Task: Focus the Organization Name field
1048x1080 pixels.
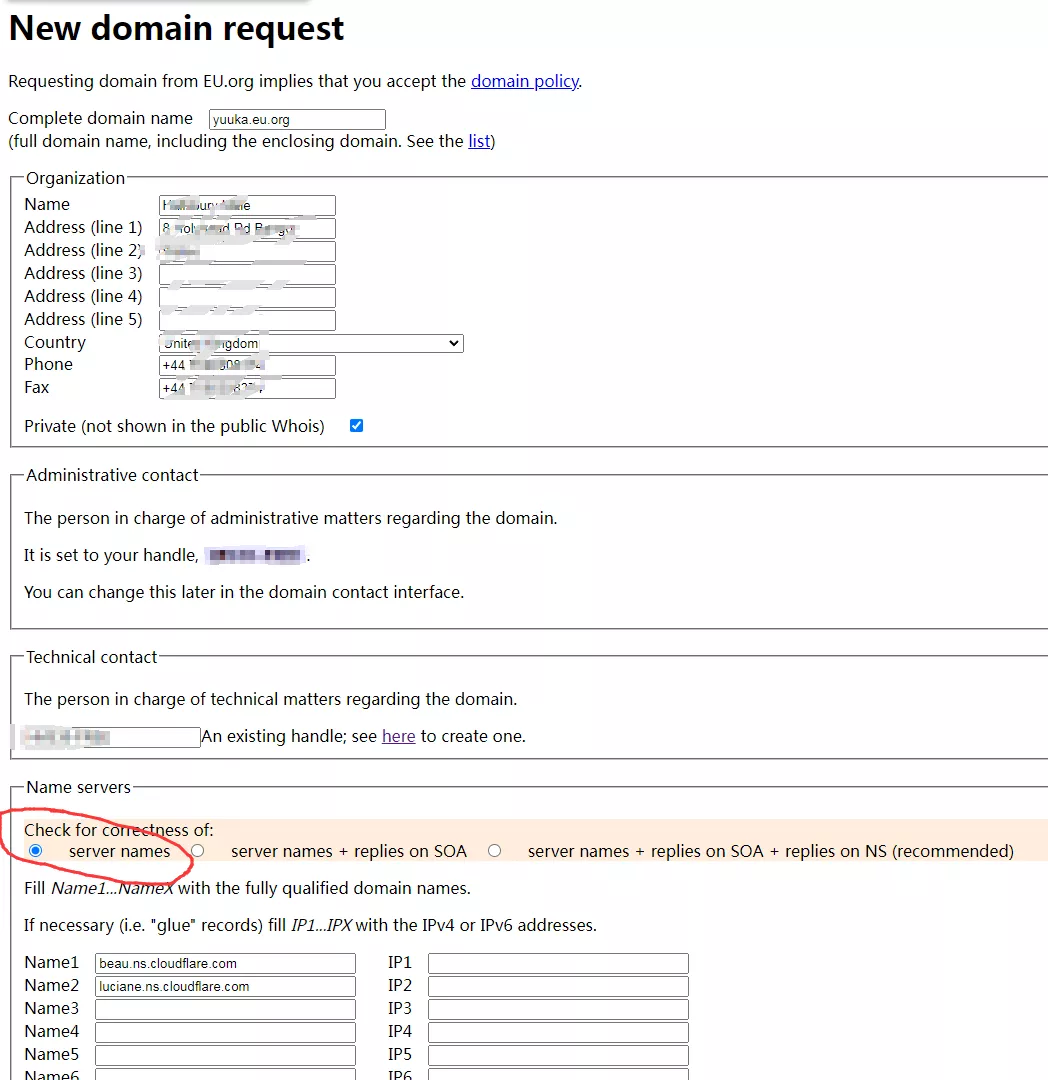Action: click(x=247, y=205)
